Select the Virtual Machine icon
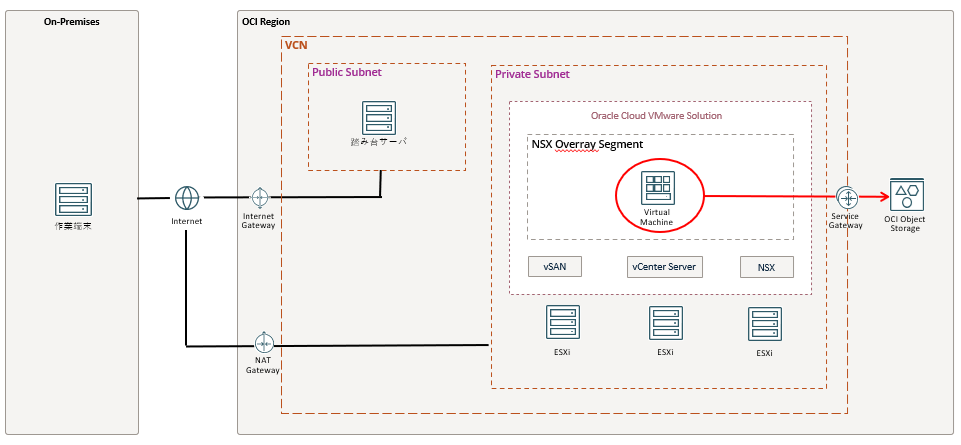Image resolution: width=961 pixels, height=445 pixels. [x=657, y=190]
